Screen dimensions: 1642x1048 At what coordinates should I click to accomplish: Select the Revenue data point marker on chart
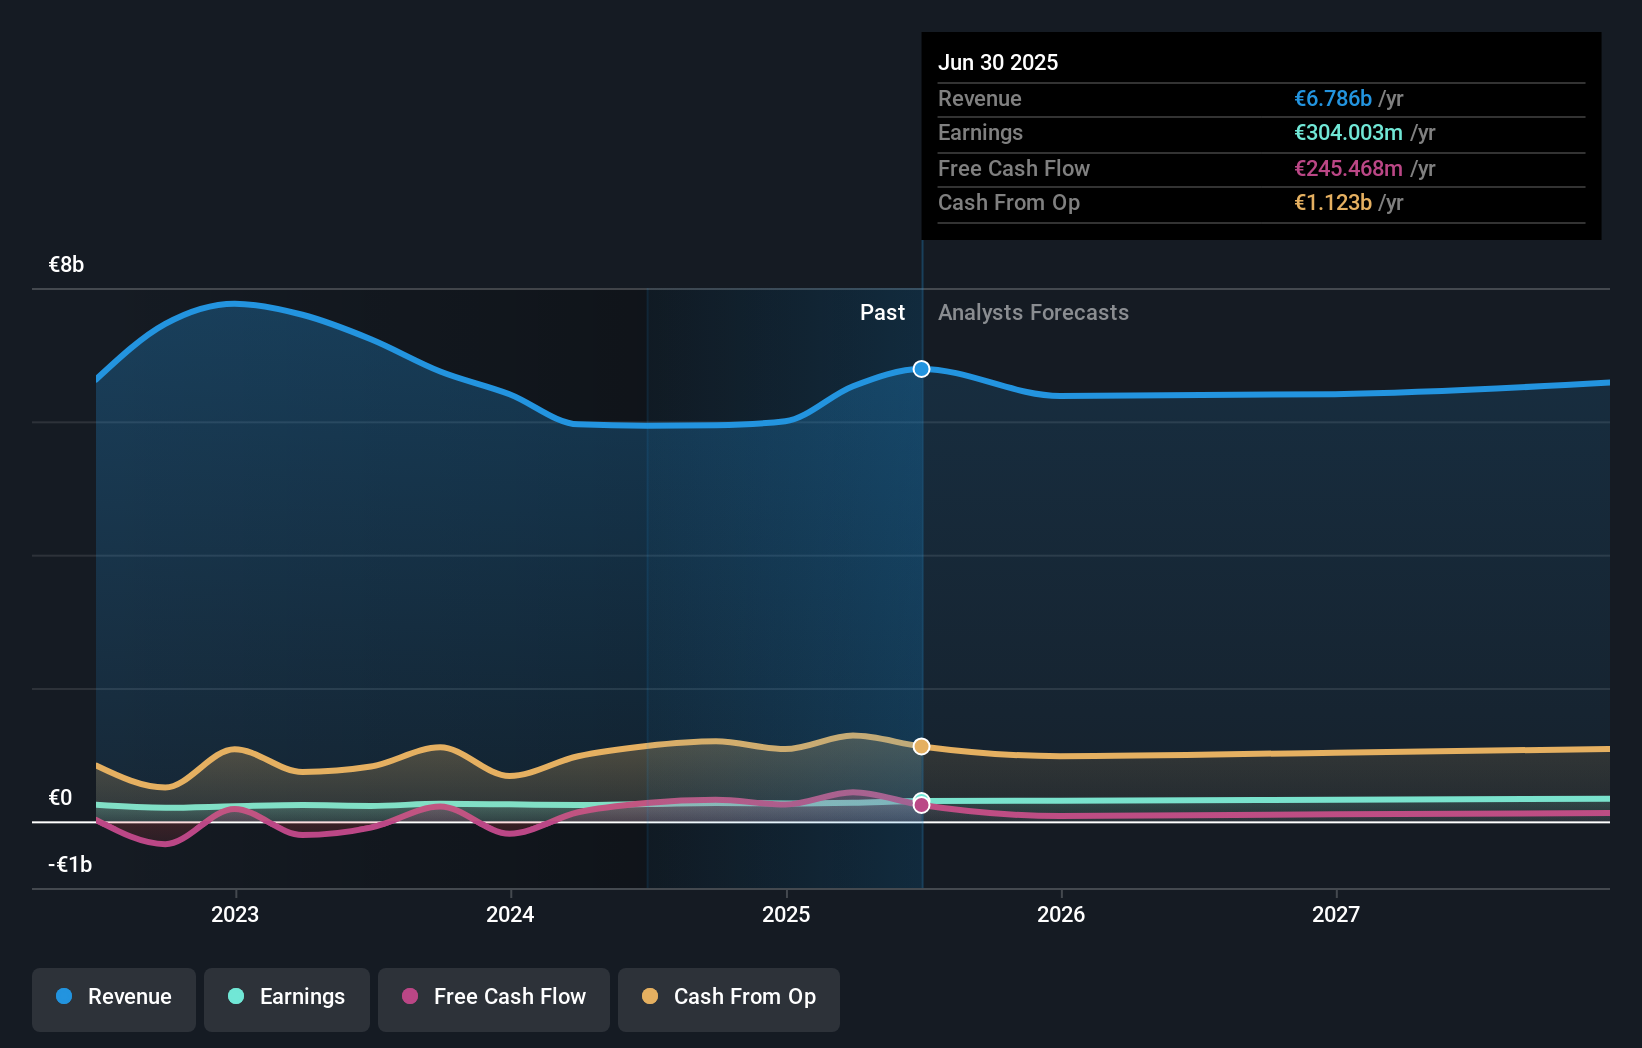tap(920, 368)
